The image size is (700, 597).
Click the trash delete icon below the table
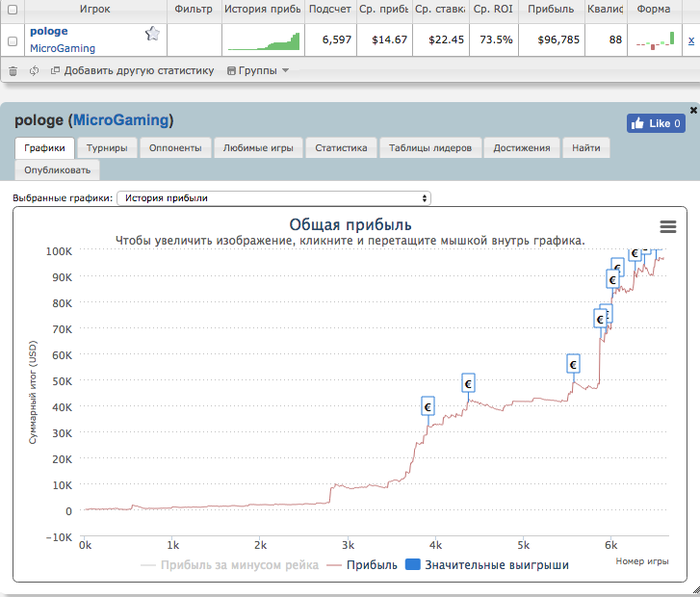(x=13, y=71)
